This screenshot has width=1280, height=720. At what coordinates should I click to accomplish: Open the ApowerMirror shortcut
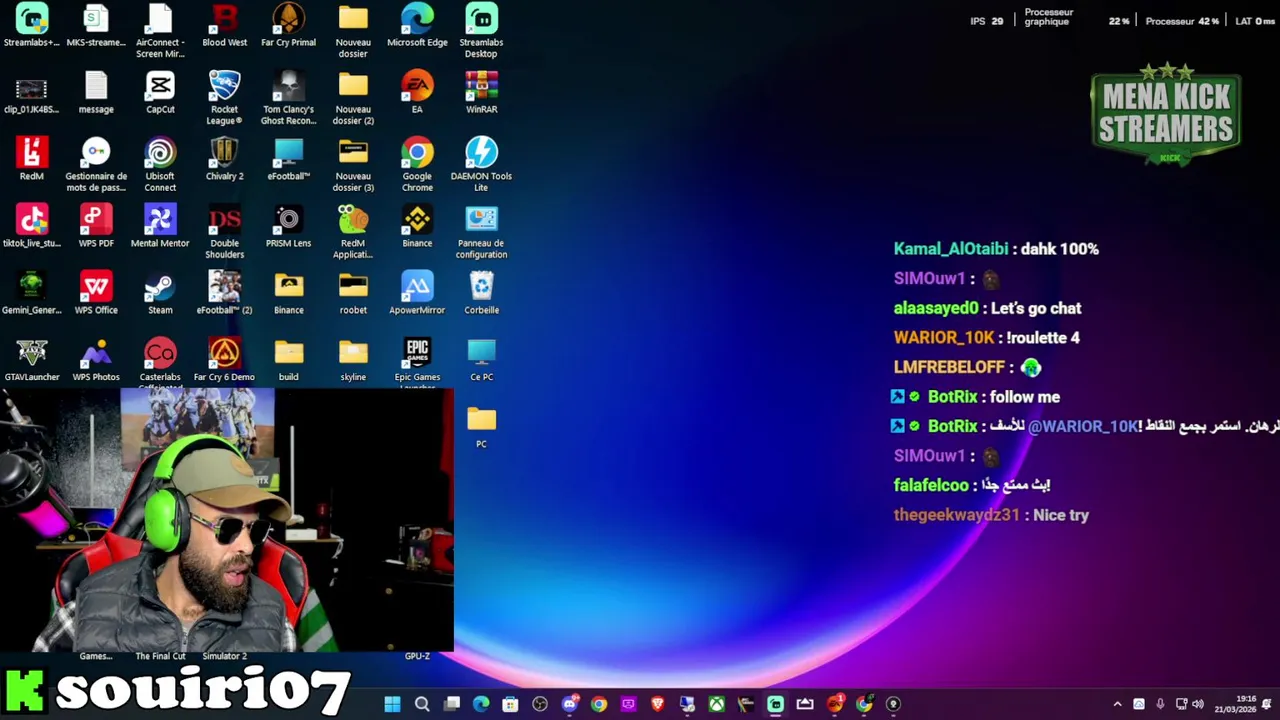click(x=417, y=293)
